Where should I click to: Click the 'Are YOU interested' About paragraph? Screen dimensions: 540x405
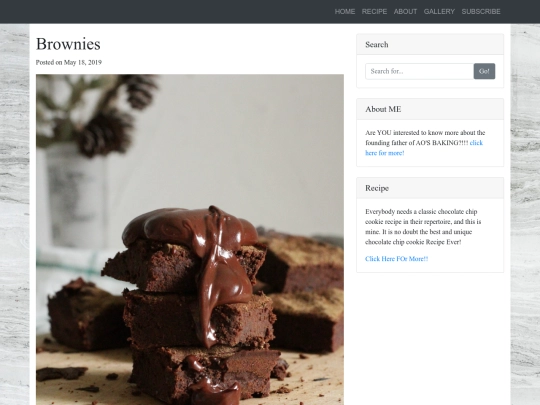[425, 143]
